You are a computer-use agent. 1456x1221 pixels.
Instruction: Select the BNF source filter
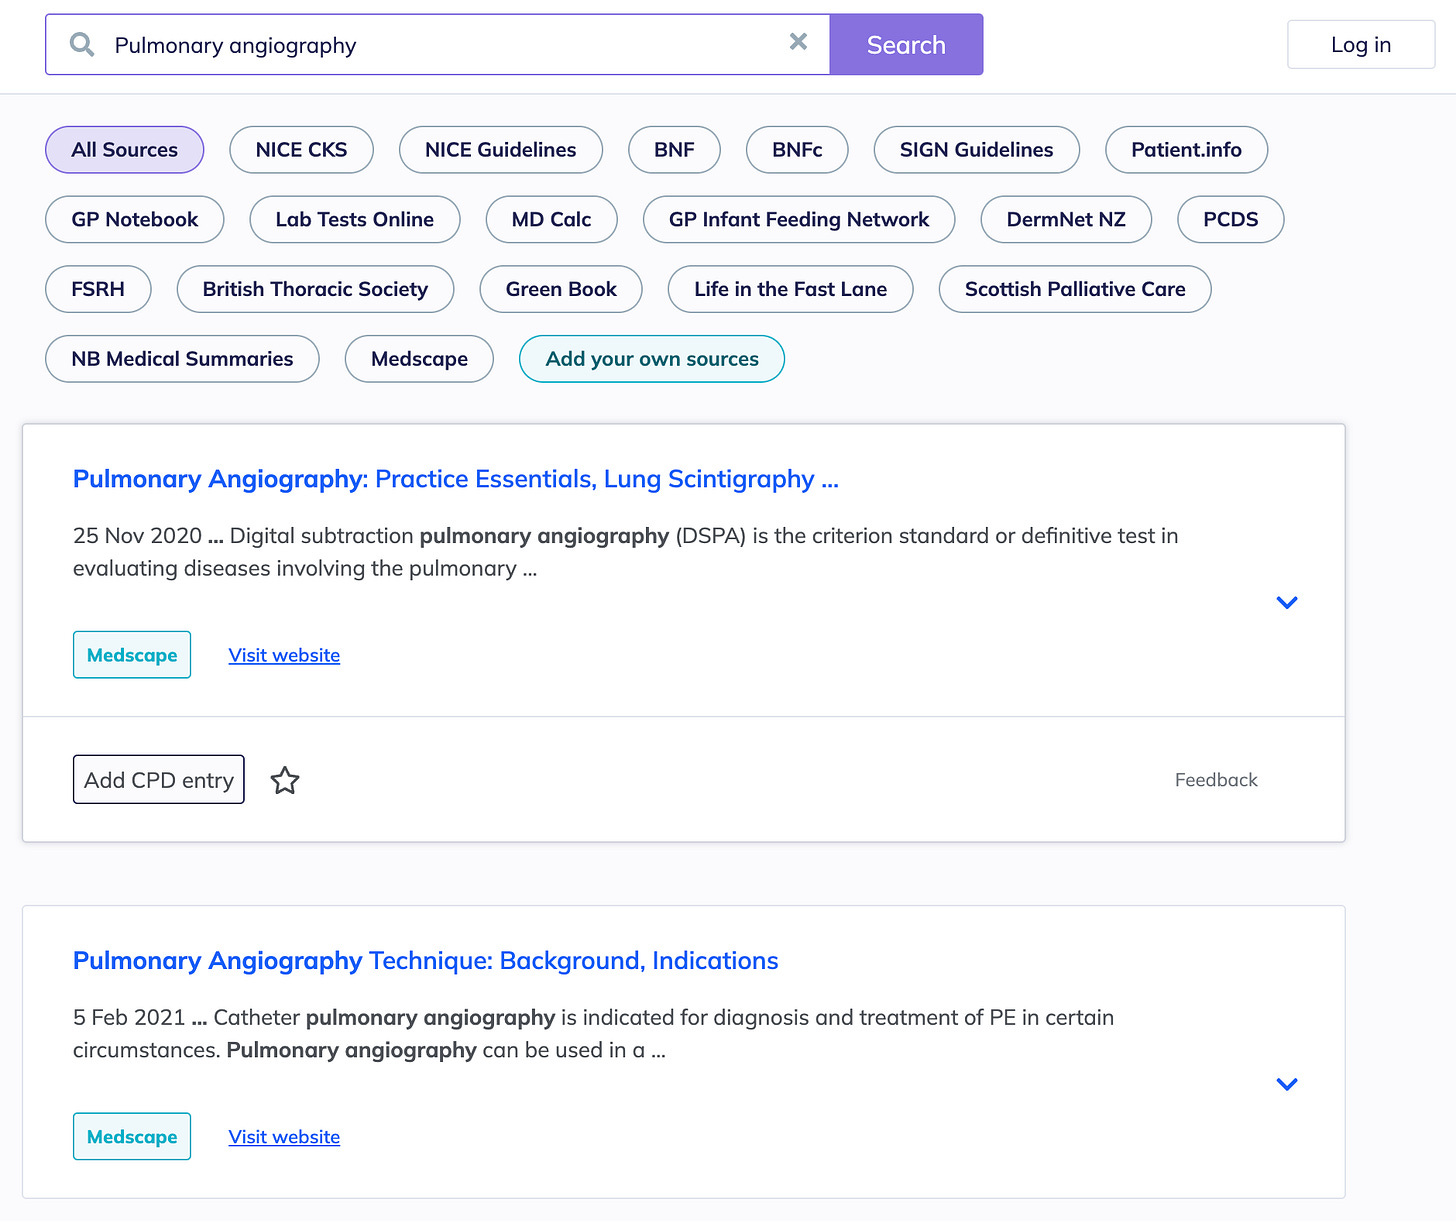(674, 150)
